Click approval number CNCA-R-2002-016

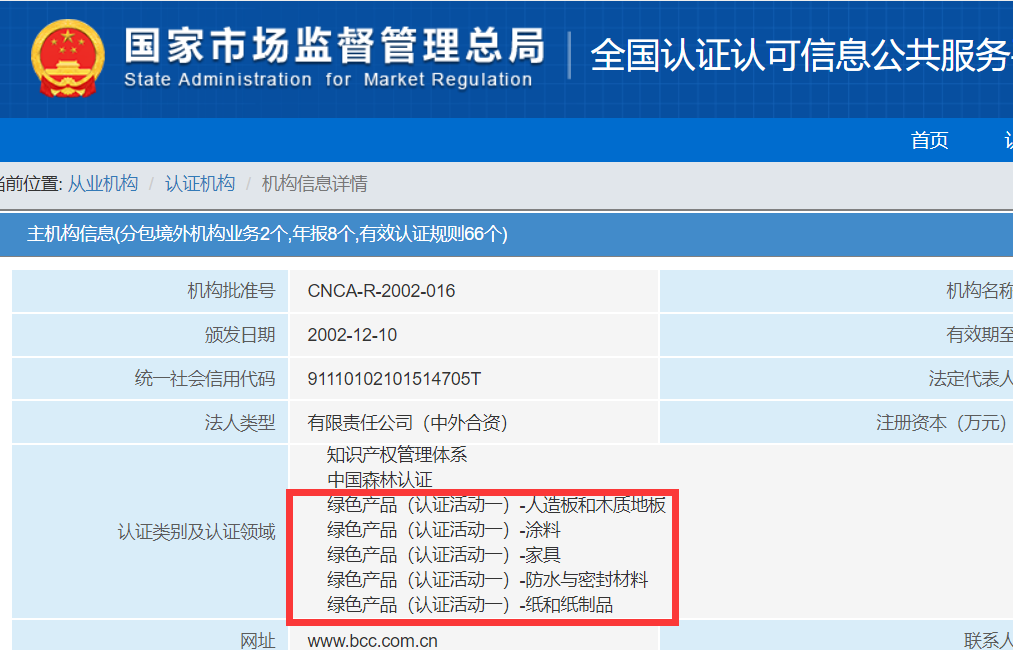point(381,291)
